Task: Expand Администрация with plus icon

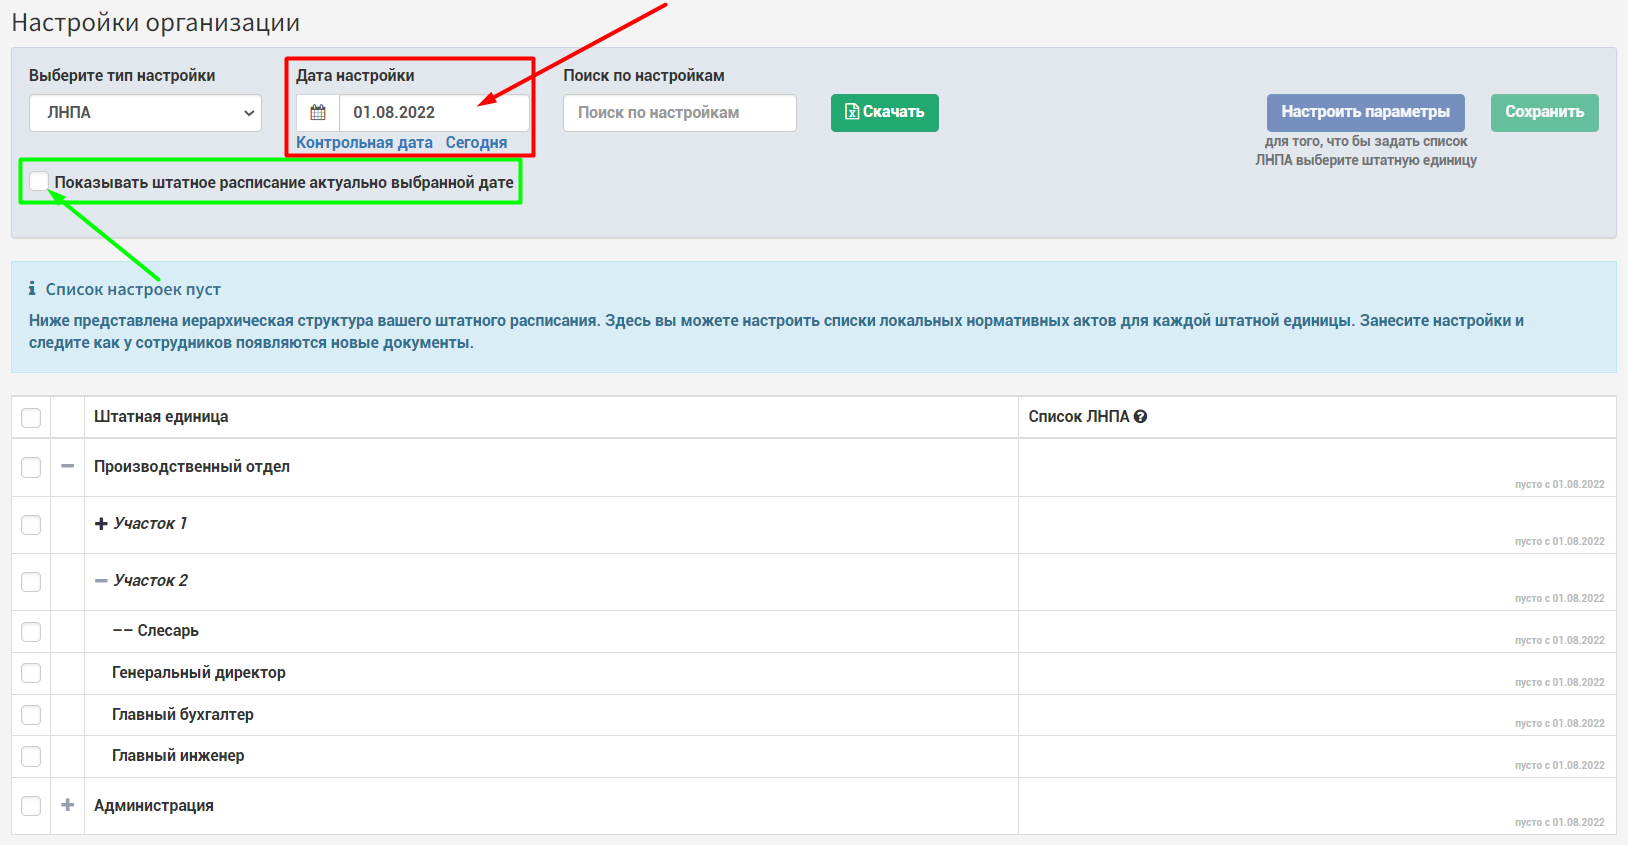Action: pos(67,805)
